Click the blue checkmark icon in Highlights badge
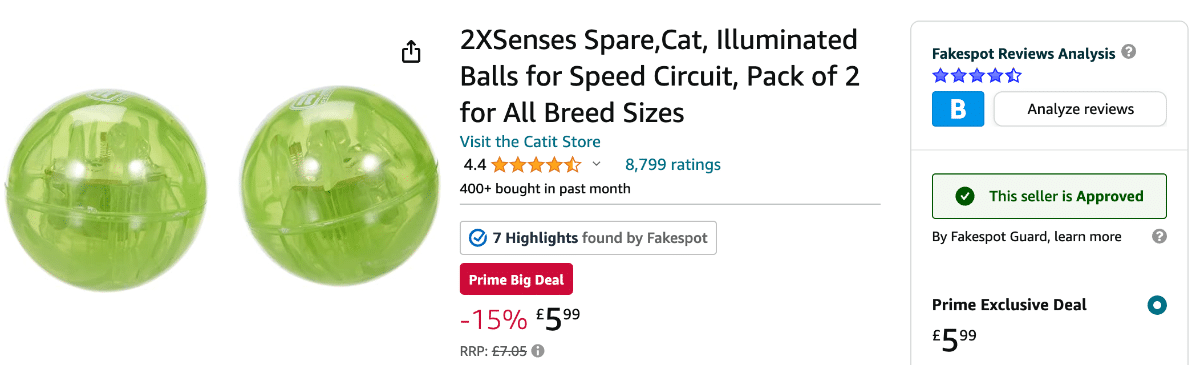 pyautogui.click(x=478, y=238)
